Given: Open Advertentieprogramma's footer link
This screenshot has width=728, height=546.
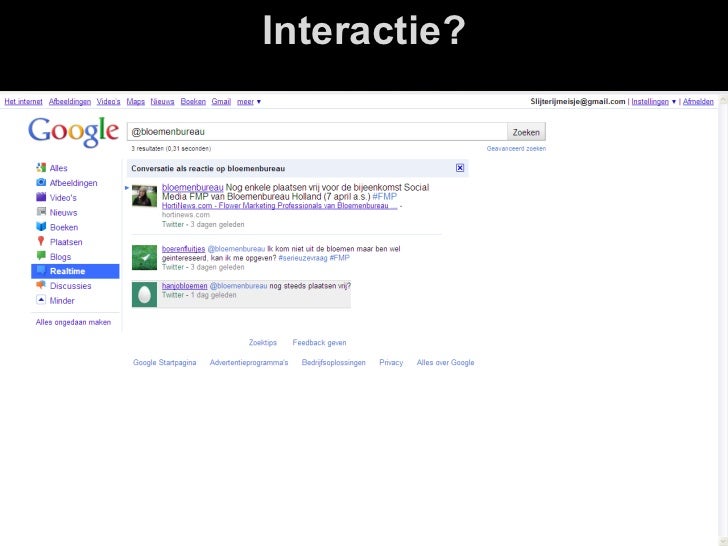Looking at the screenshot, I should click(x=249, y=363).
